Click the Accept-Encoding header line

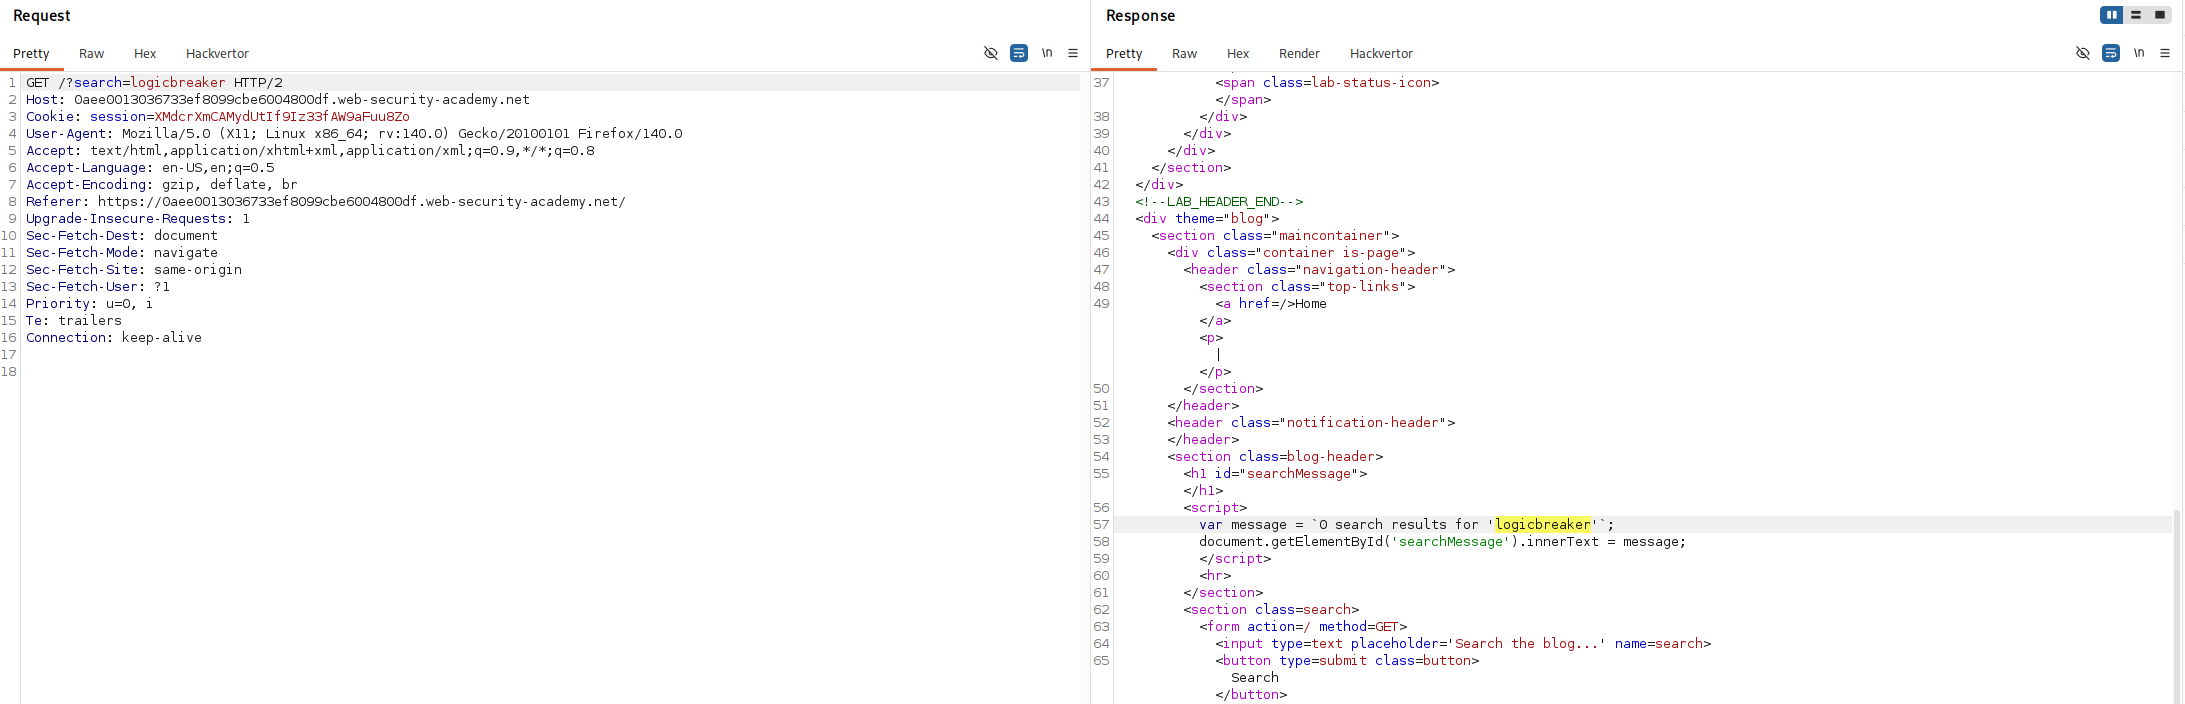pyautogui.click(x=162, y=185)
